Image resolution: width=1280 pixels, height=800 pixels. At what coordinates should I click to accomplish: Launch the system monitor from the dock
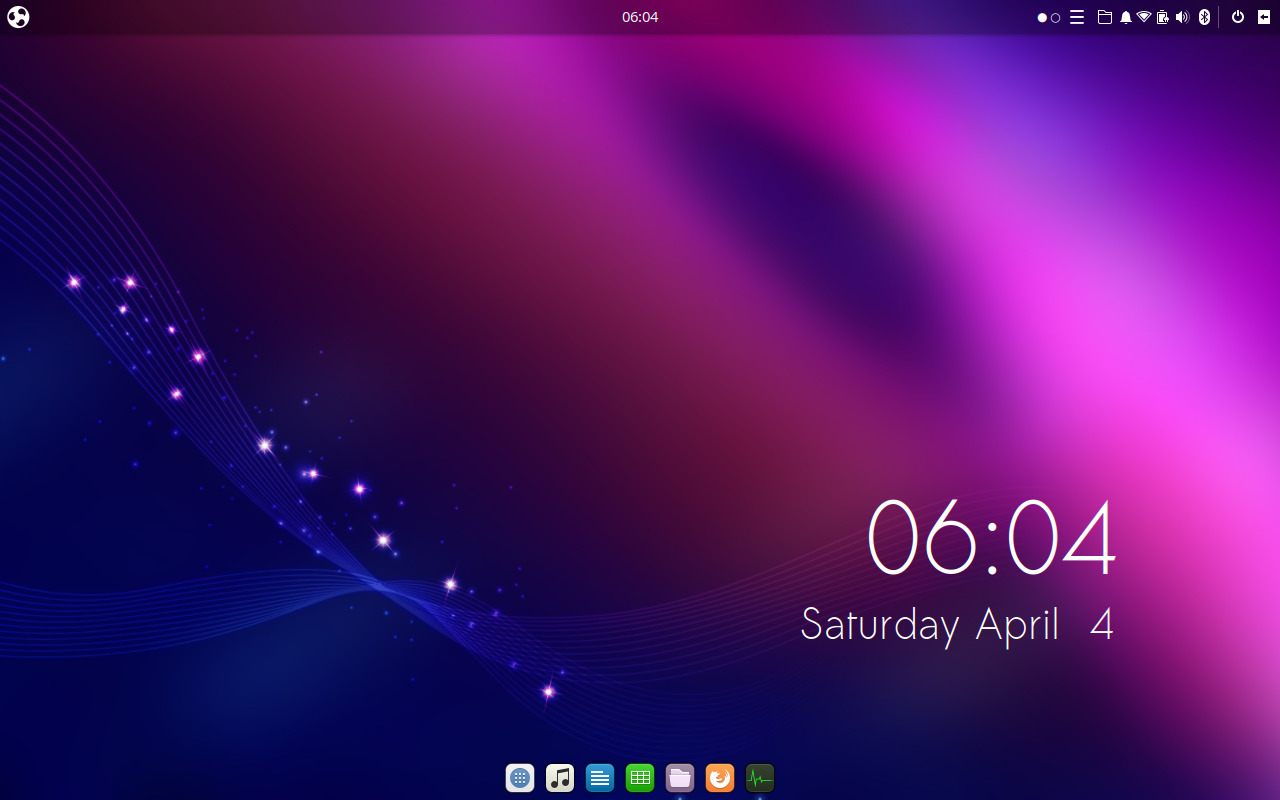coord(760,777)
